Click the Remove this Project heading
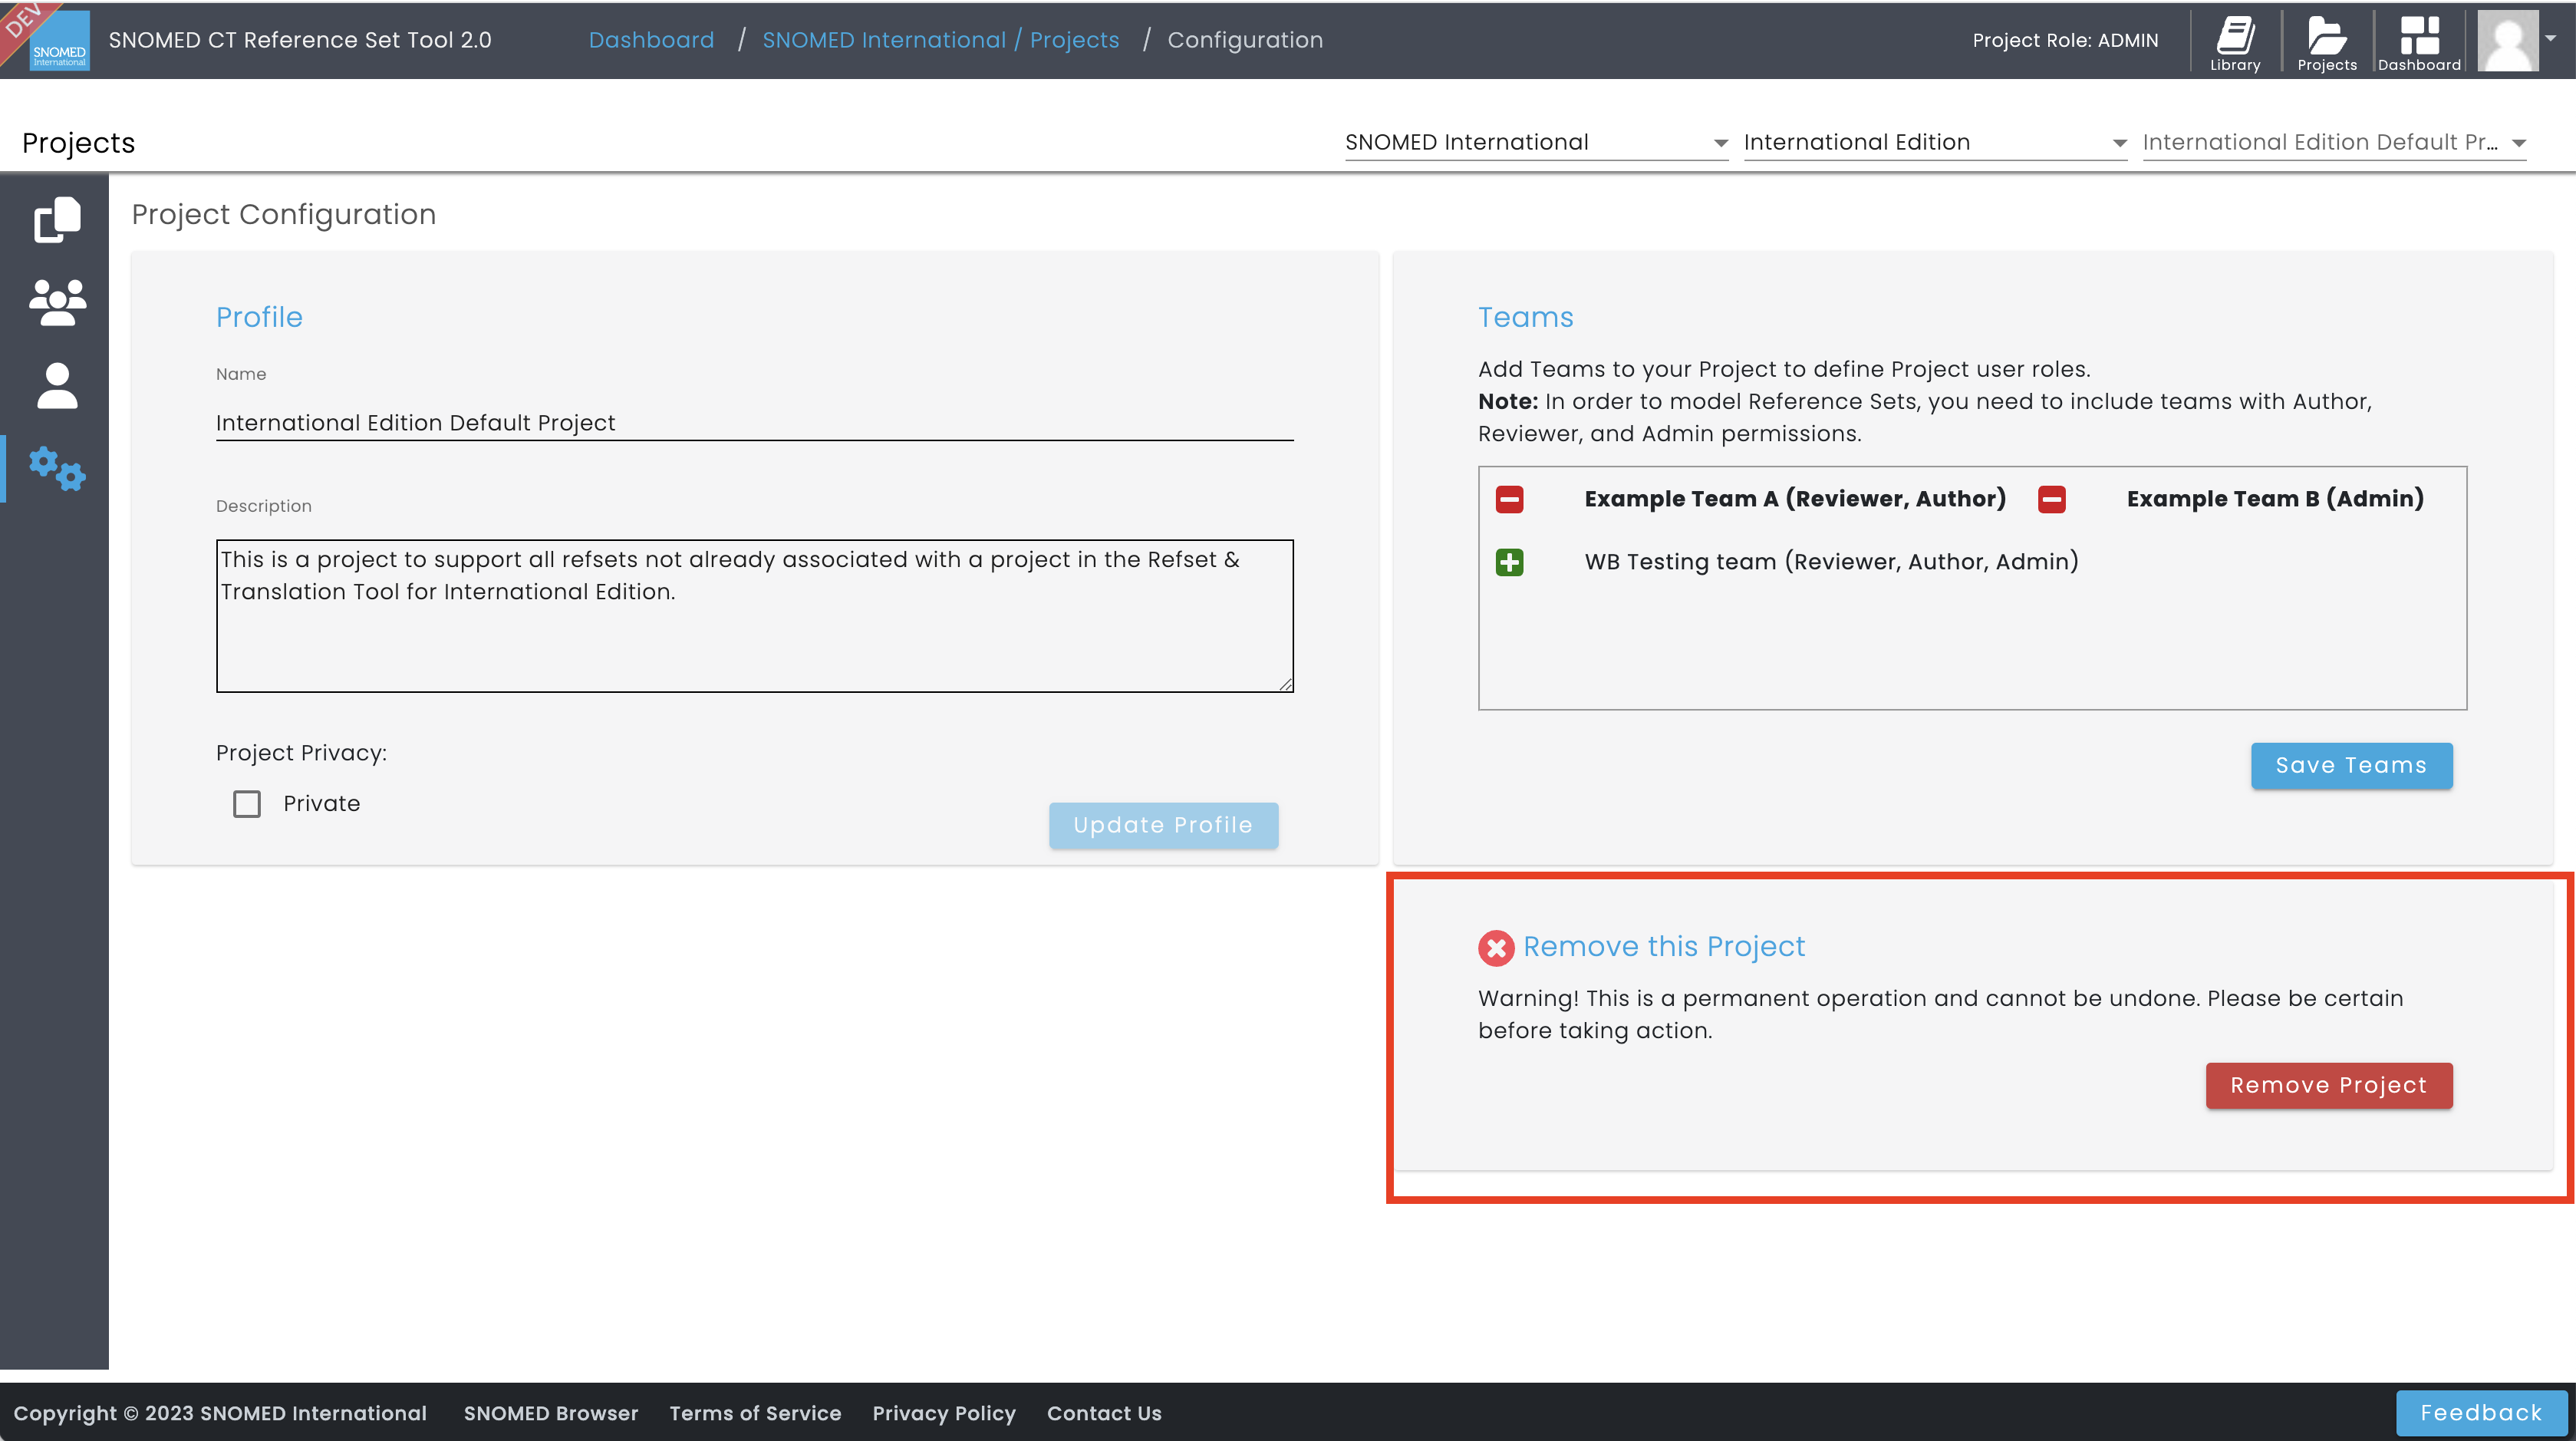The image size is (2576, 1441). (1664, 947)
